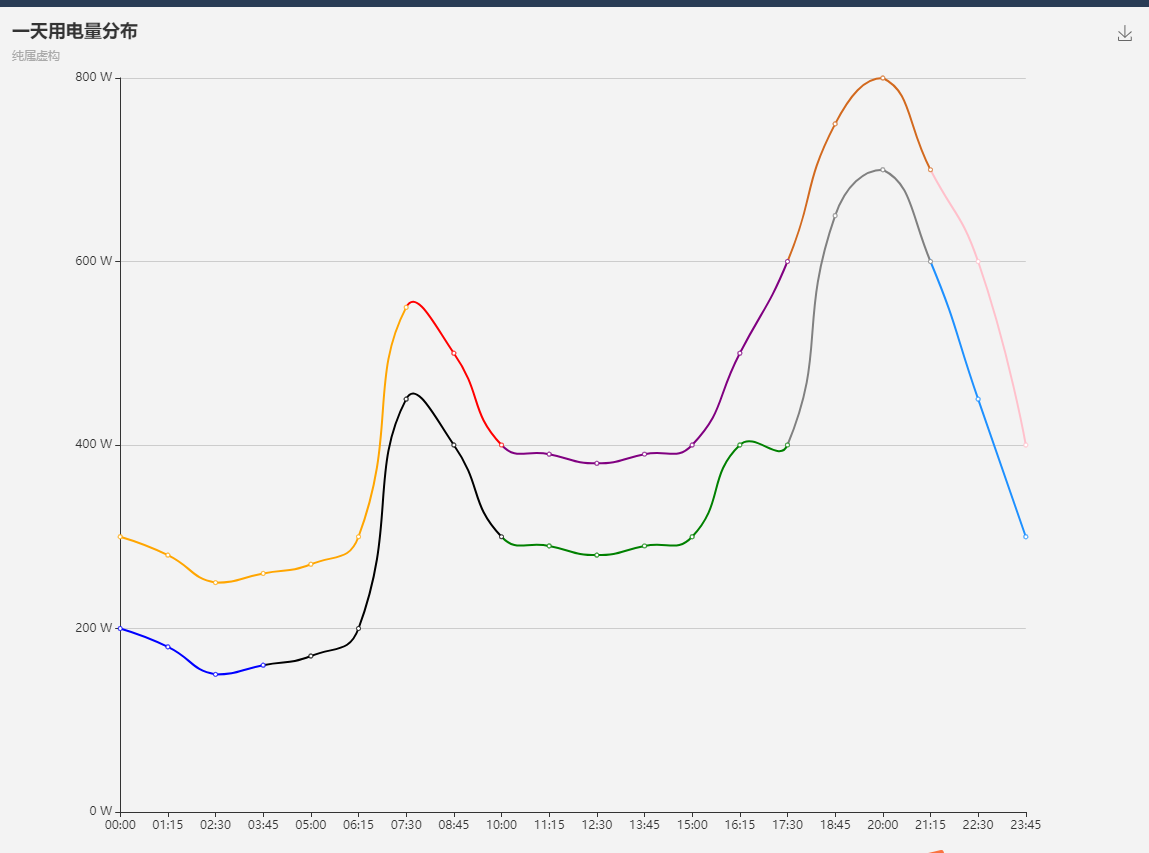Click the 22:30 x-axis label
This screenshot has width=1149, height=853.
[978, 825]
